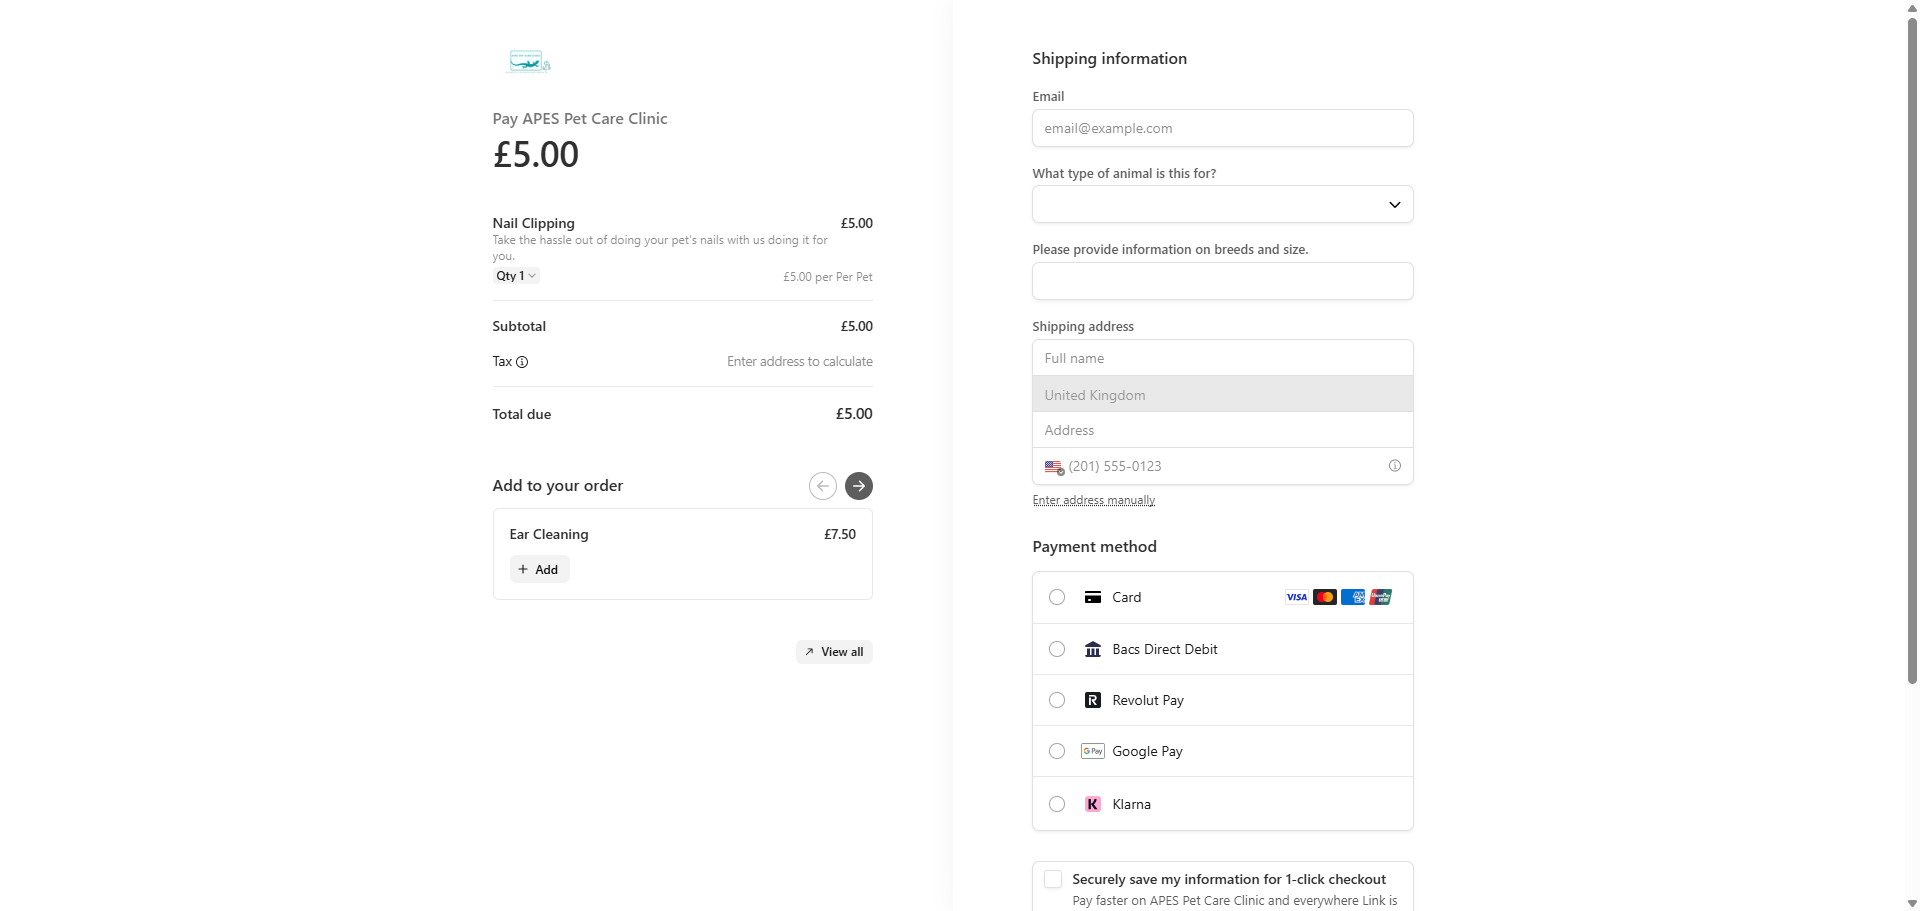Screen dimensions: 1920x911
Task: Select Bacs Direct Debit payment option
Action: pos(1222,649)
